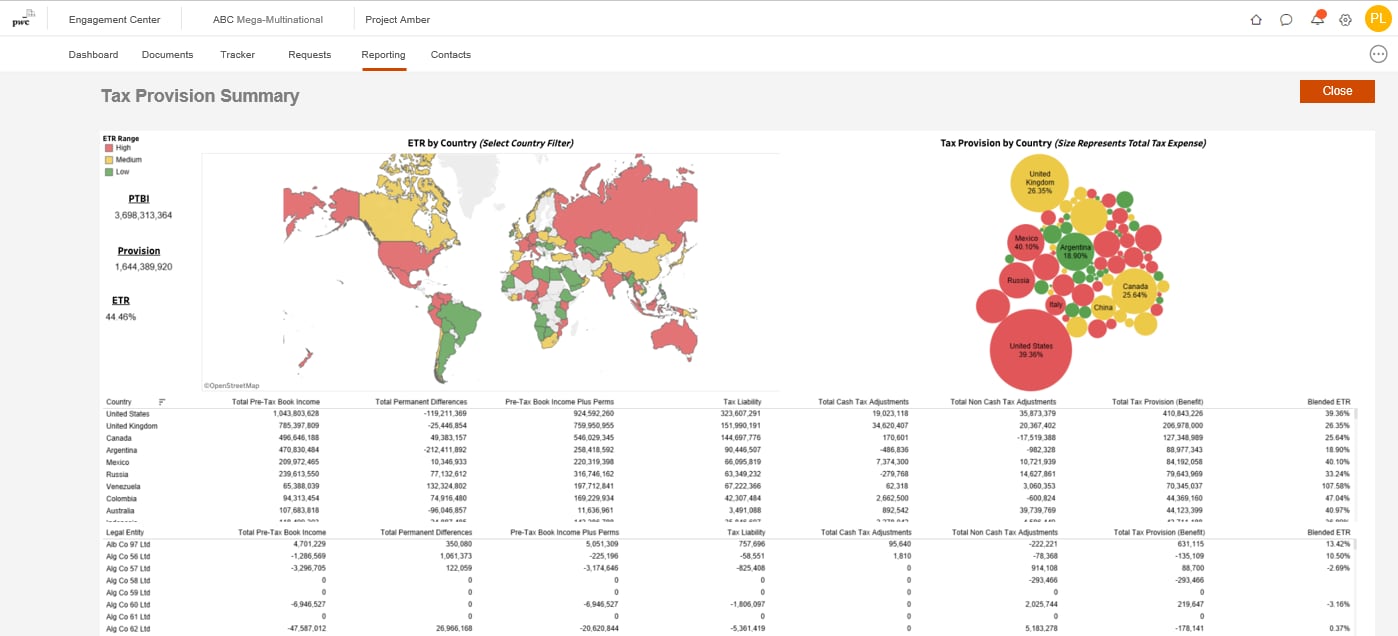Viewport: 1398px width, 636px height.
Task: Open the notifications bell icon
Action: click(1317, 20)
